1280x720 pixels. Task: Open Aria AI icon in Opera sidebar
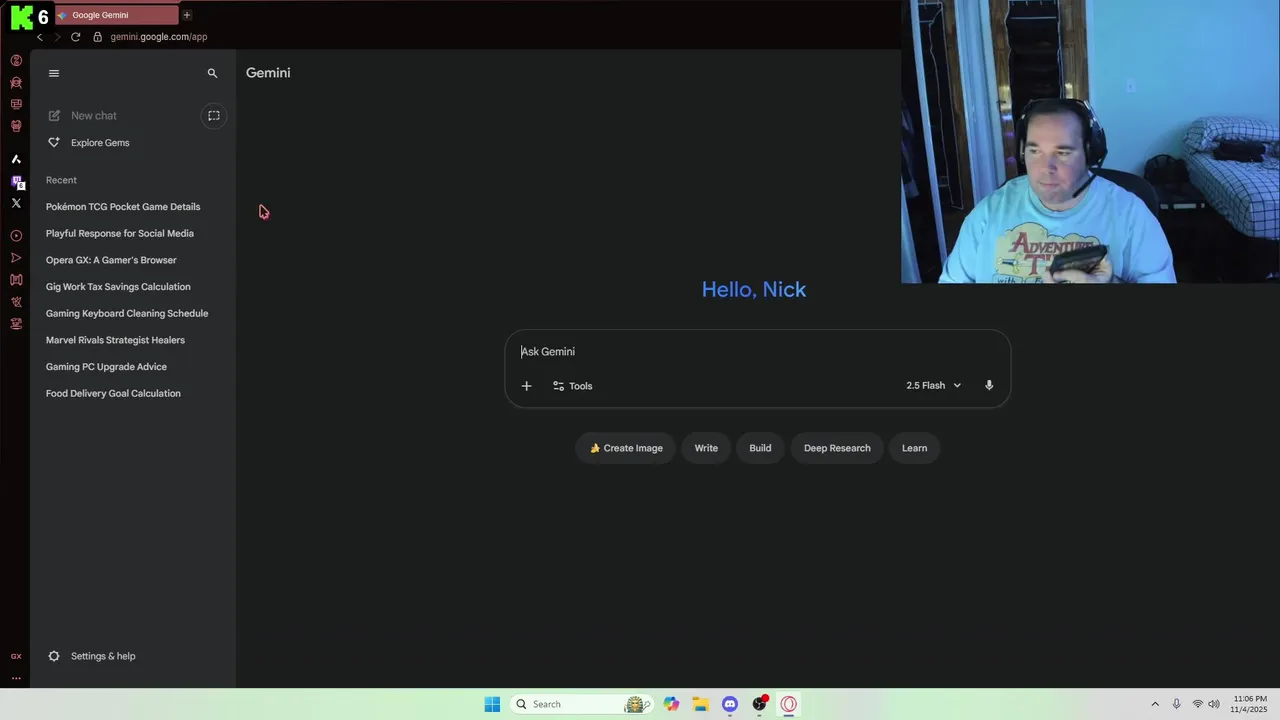(x=16, y=160)
